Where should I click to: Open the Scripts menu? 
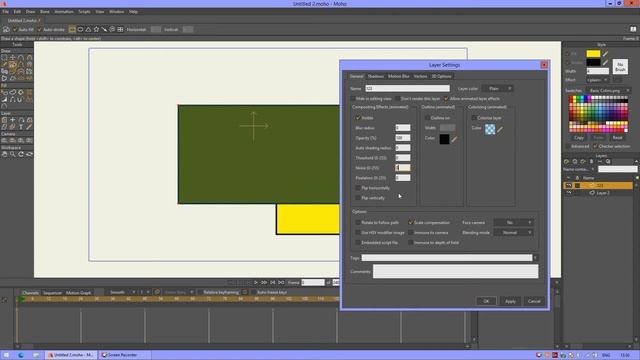click(84, 12)
